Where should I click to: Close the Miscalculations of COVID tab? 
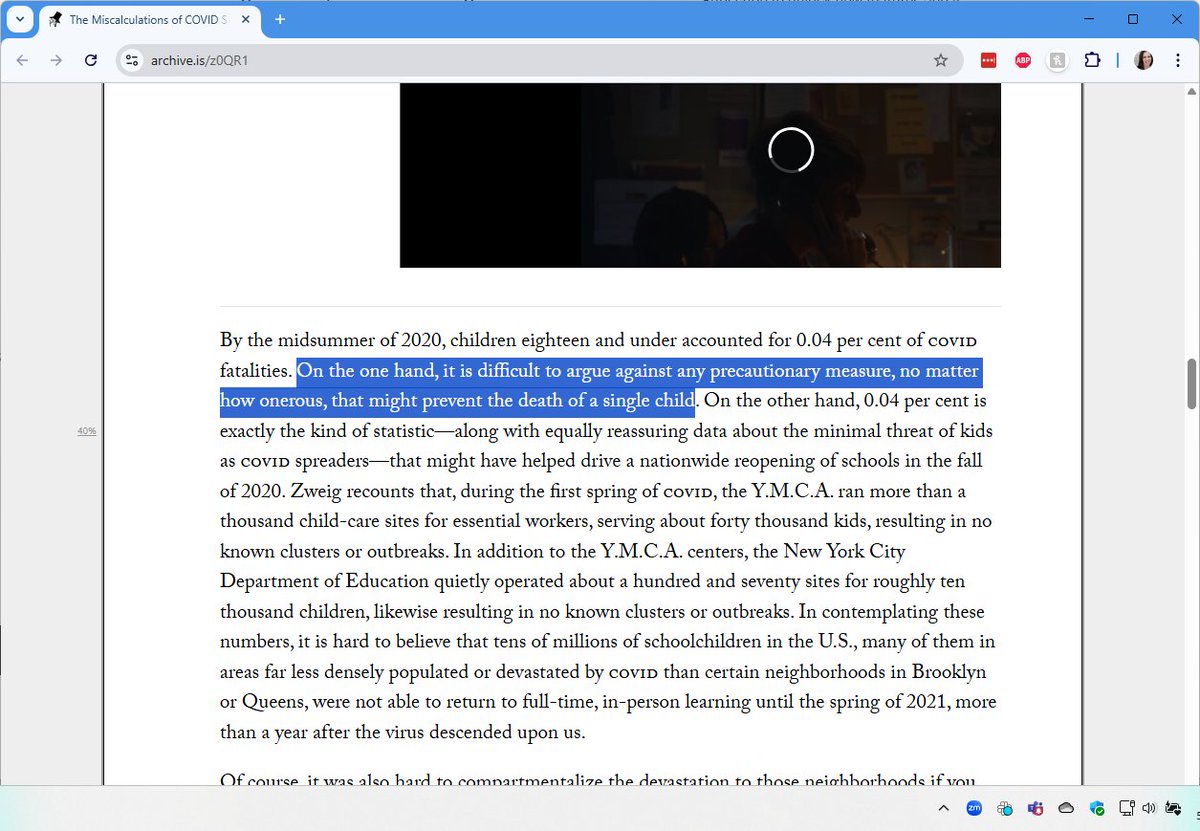(x=245, y=19)
